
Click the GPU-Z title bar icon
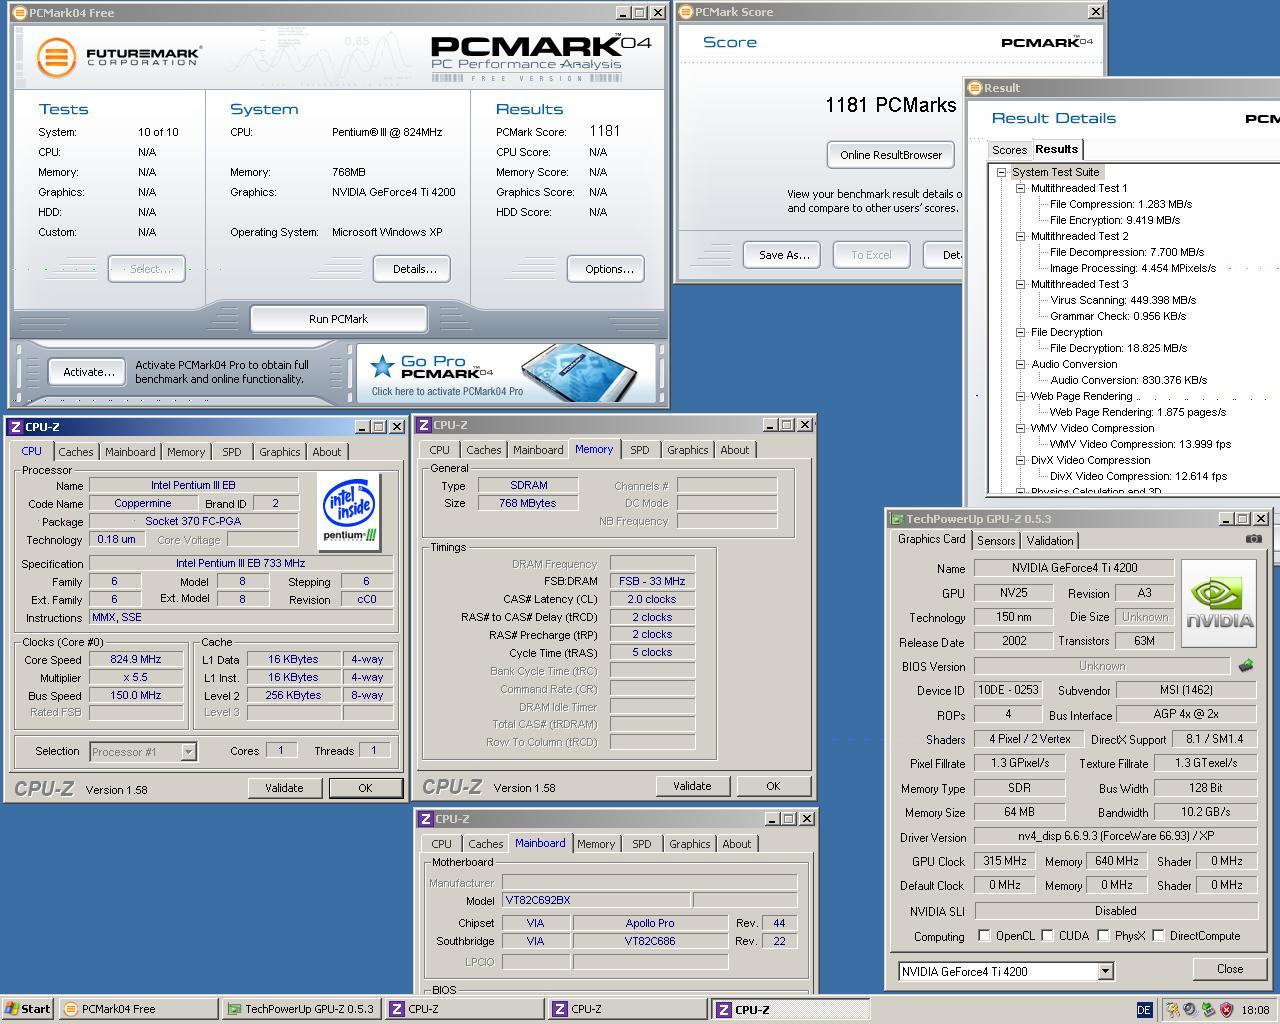tap(896, 519)
